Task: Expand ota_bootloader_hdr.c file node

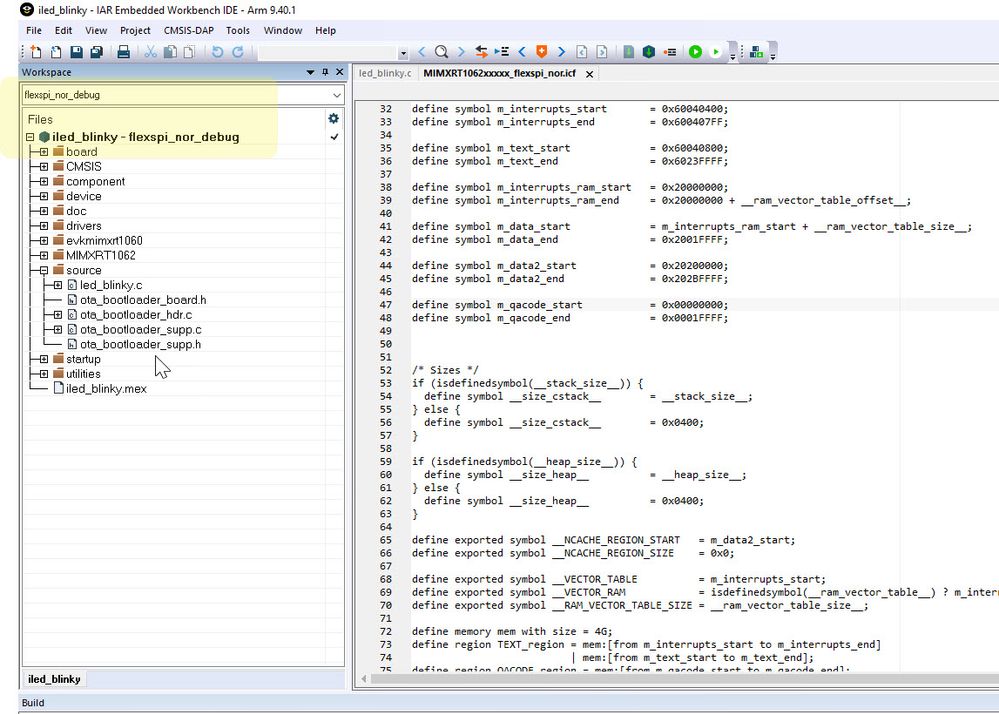Action: 58,315
